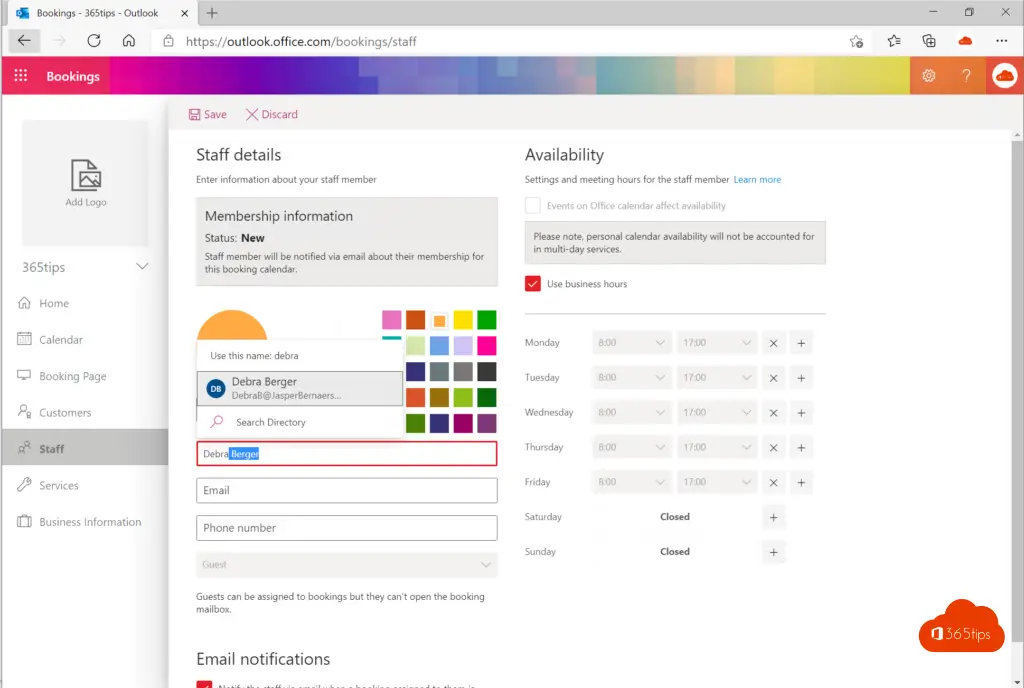Click the Help question mark icon
This screenshot has height=688, width=1024.
pyautogui.click(x=966, y=76)
